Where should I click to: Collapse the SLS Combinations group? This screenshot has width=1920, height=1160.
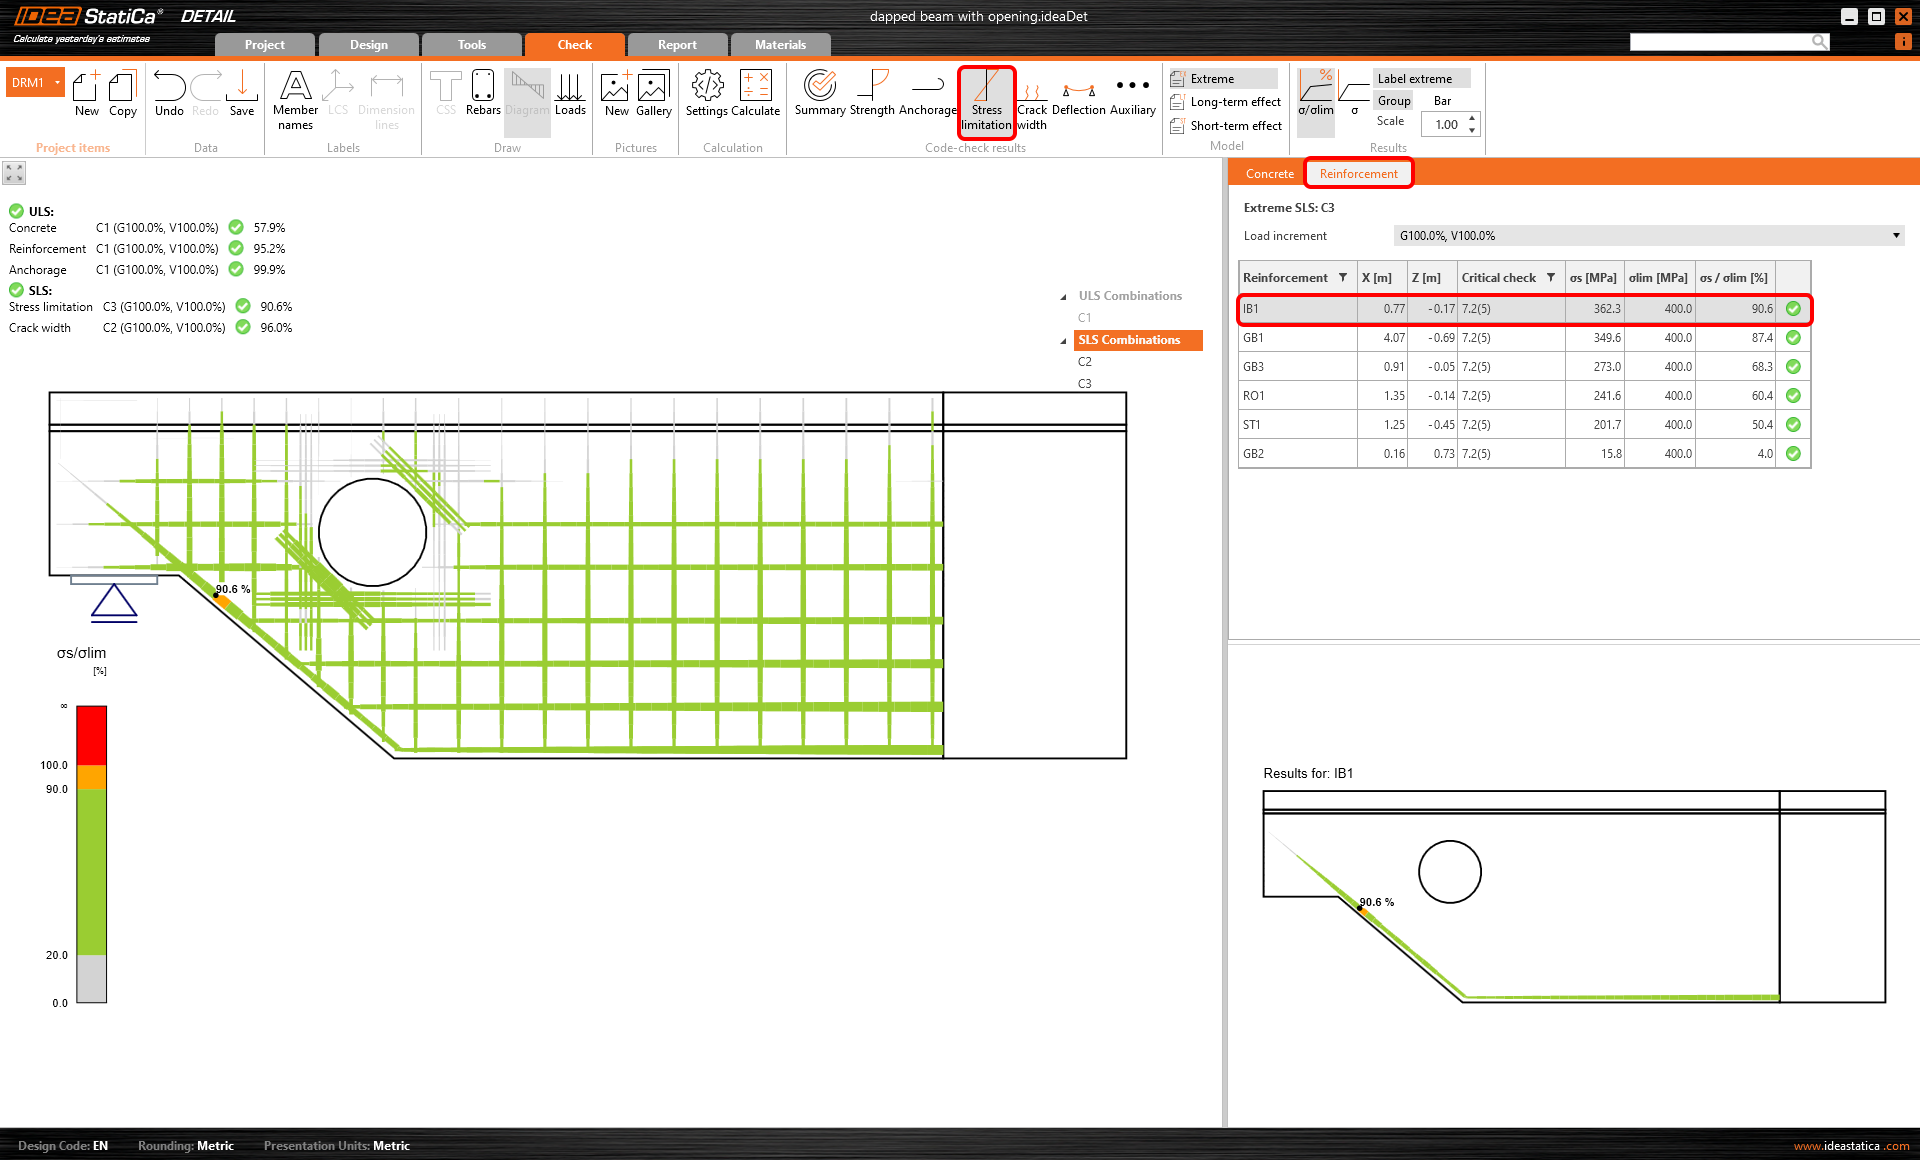[x=1063, y=340]
